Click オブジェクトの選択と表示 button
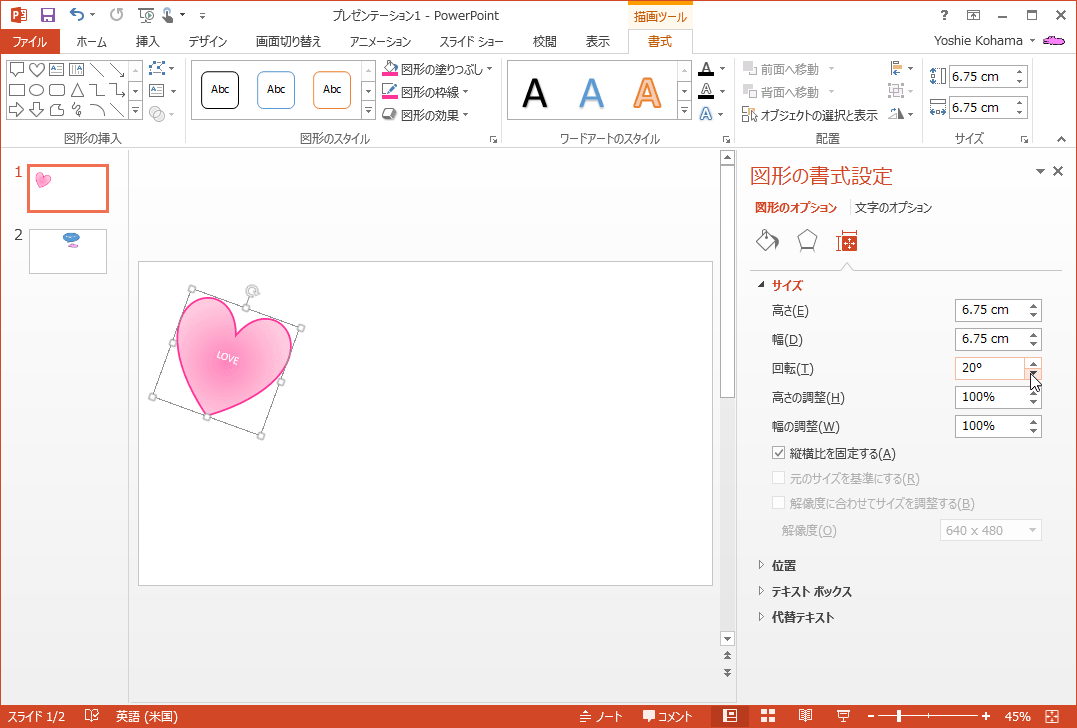Viewport: 1077px width, 728px height. pos(810,115)
